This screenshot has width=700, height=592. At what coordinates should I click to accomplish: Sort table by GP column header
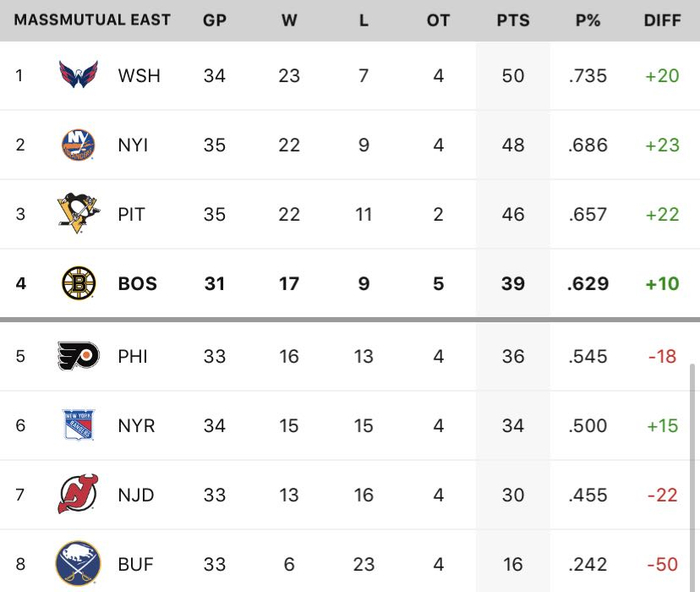(214, 20)
